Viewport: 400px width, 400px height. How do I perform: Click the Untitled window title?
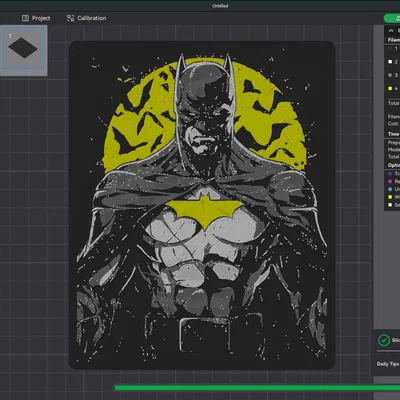[x=220, y=6]
